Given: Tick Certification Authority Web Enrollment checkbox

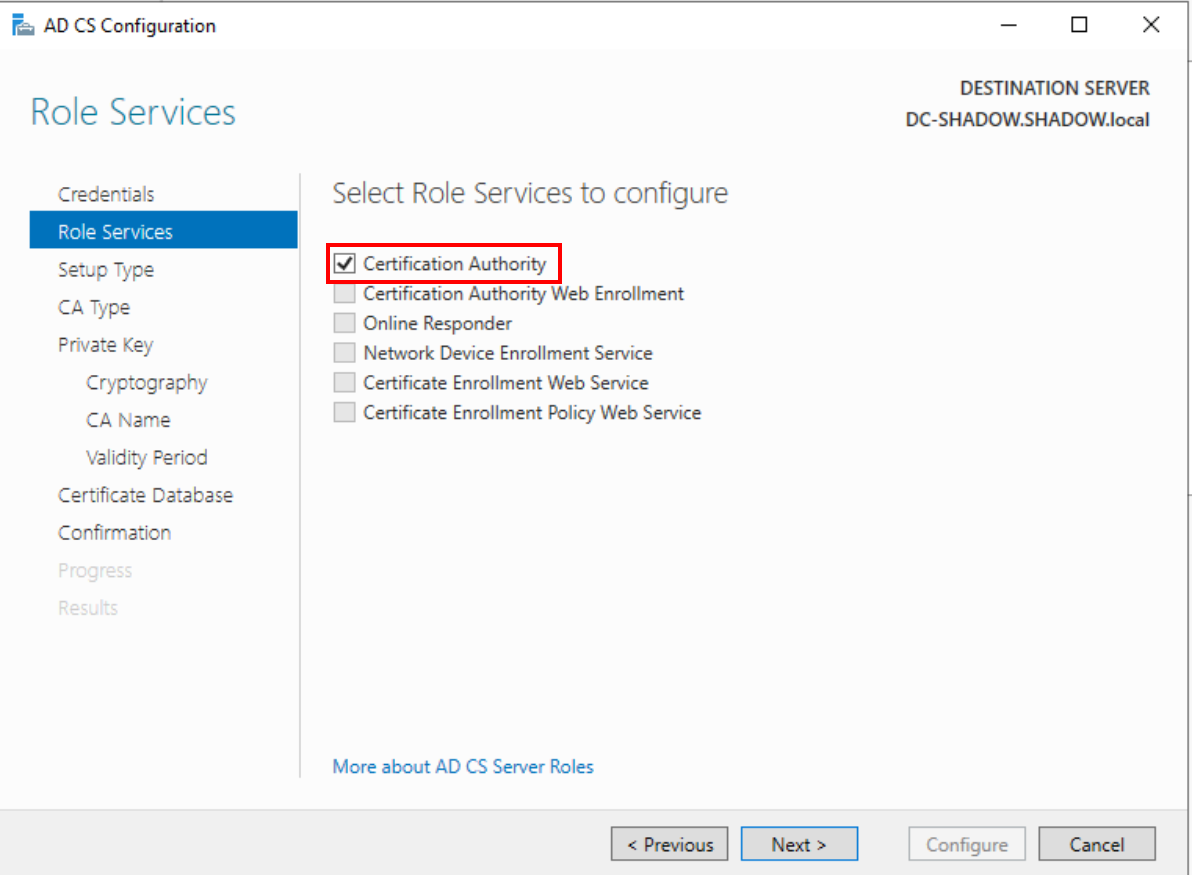Looking at the screenshot, I should tap(345, 294).
